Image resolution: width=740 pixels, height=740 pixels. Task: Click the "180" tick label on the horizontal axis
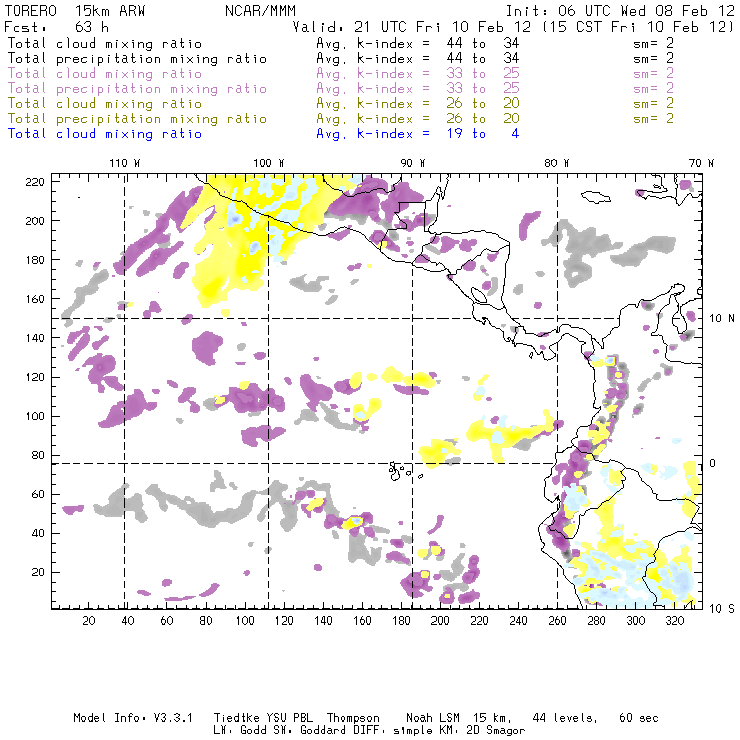401,621
